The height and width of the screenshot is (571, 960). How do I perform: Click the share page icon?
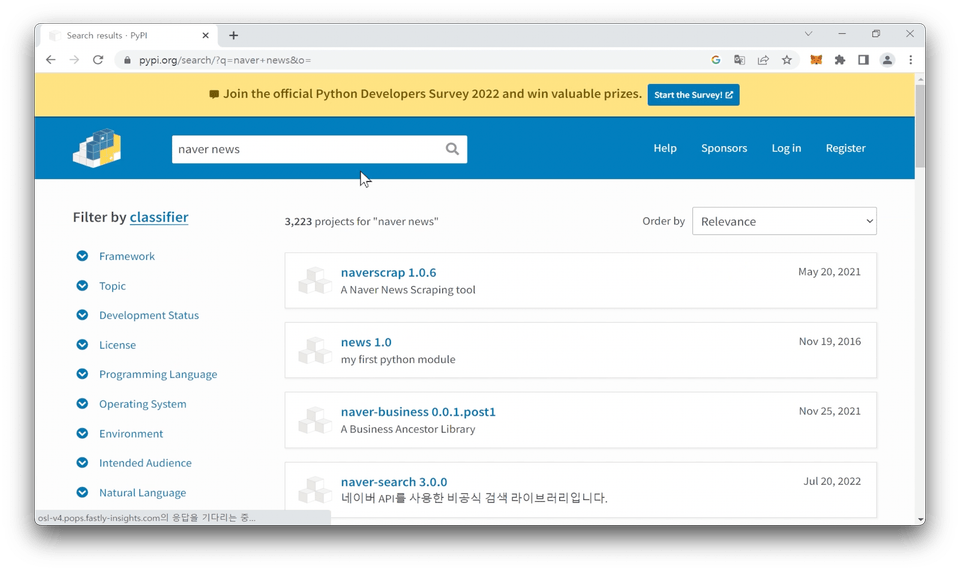click(x=763, y=60)
